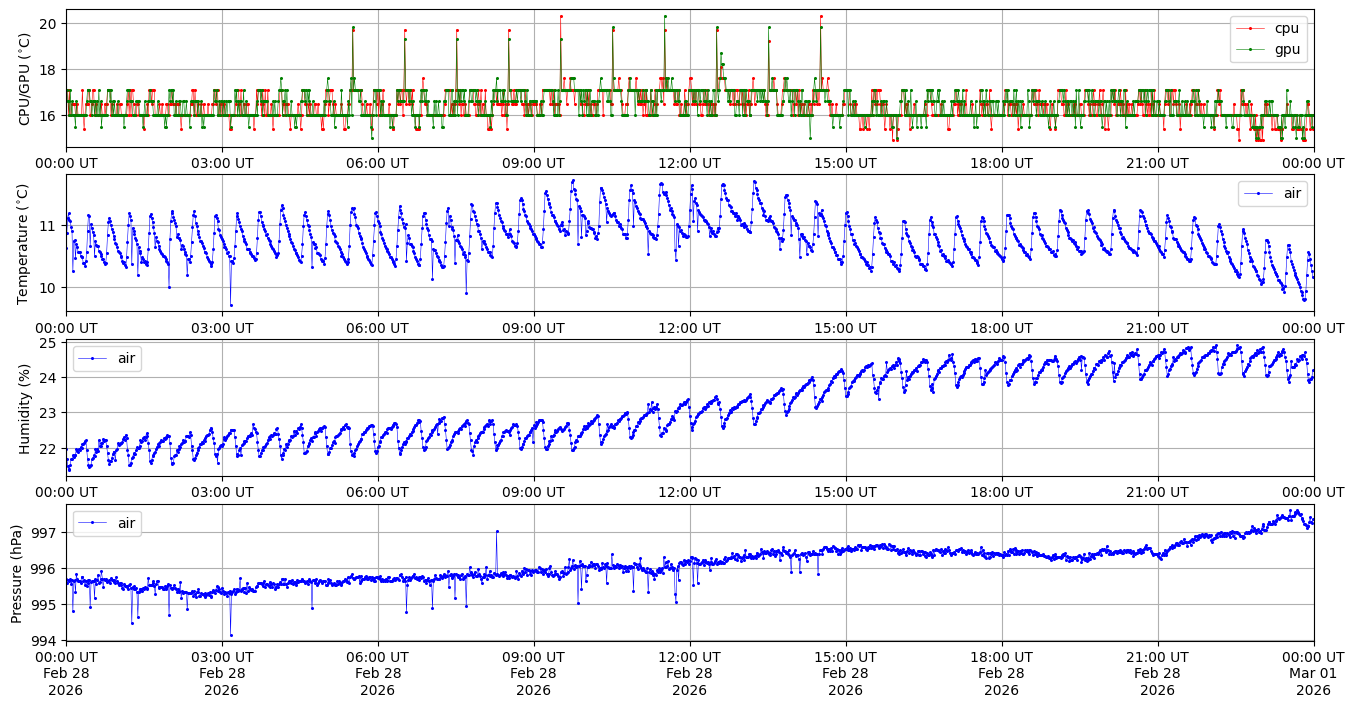The height and width of the screenshot is (707, 1354).
Task: Click the CPU/GPU (°C) y-axis label
Action: [x=25, y=79]
